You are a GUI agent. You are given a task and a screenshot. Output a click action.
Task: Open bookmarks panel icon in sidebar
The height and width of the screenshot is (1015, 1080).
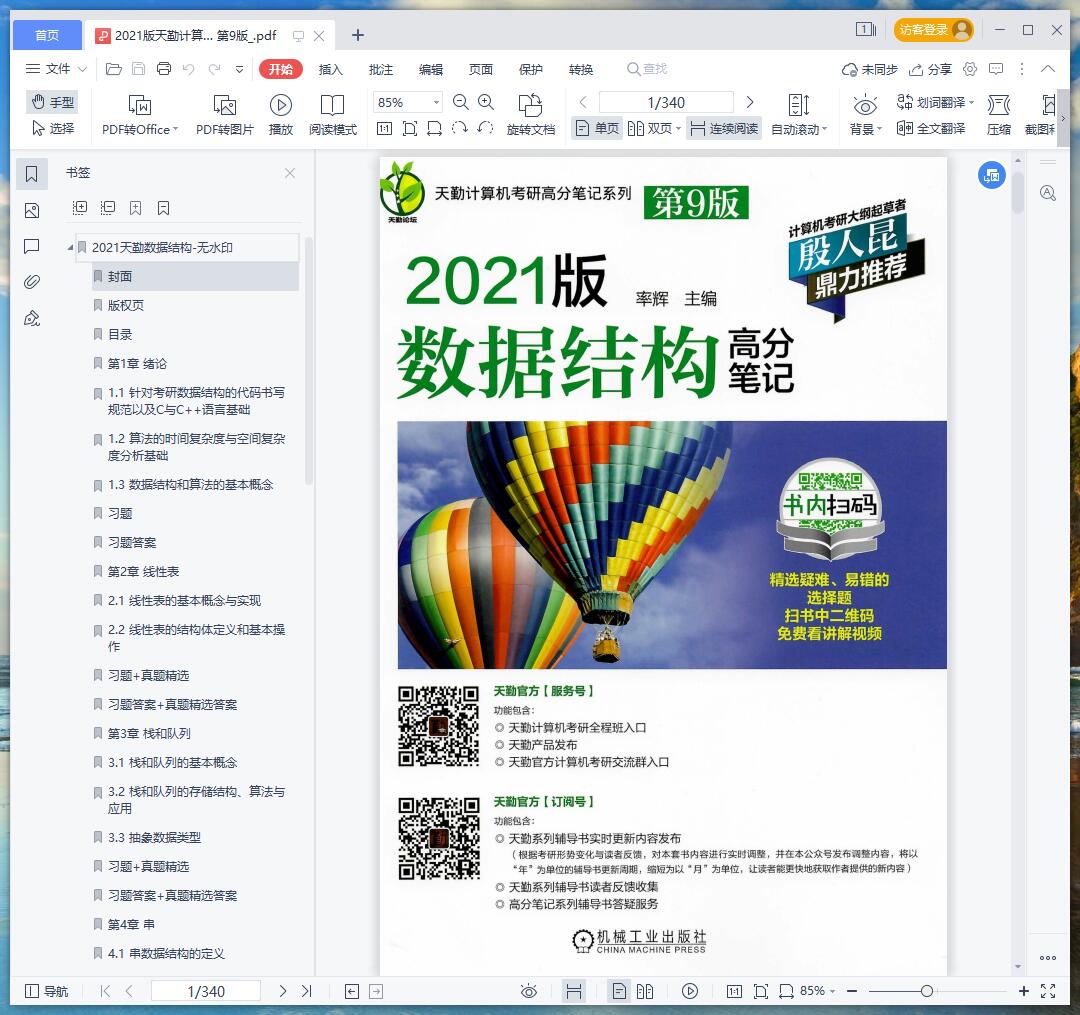pyautogui.click(x=32, y=174)
